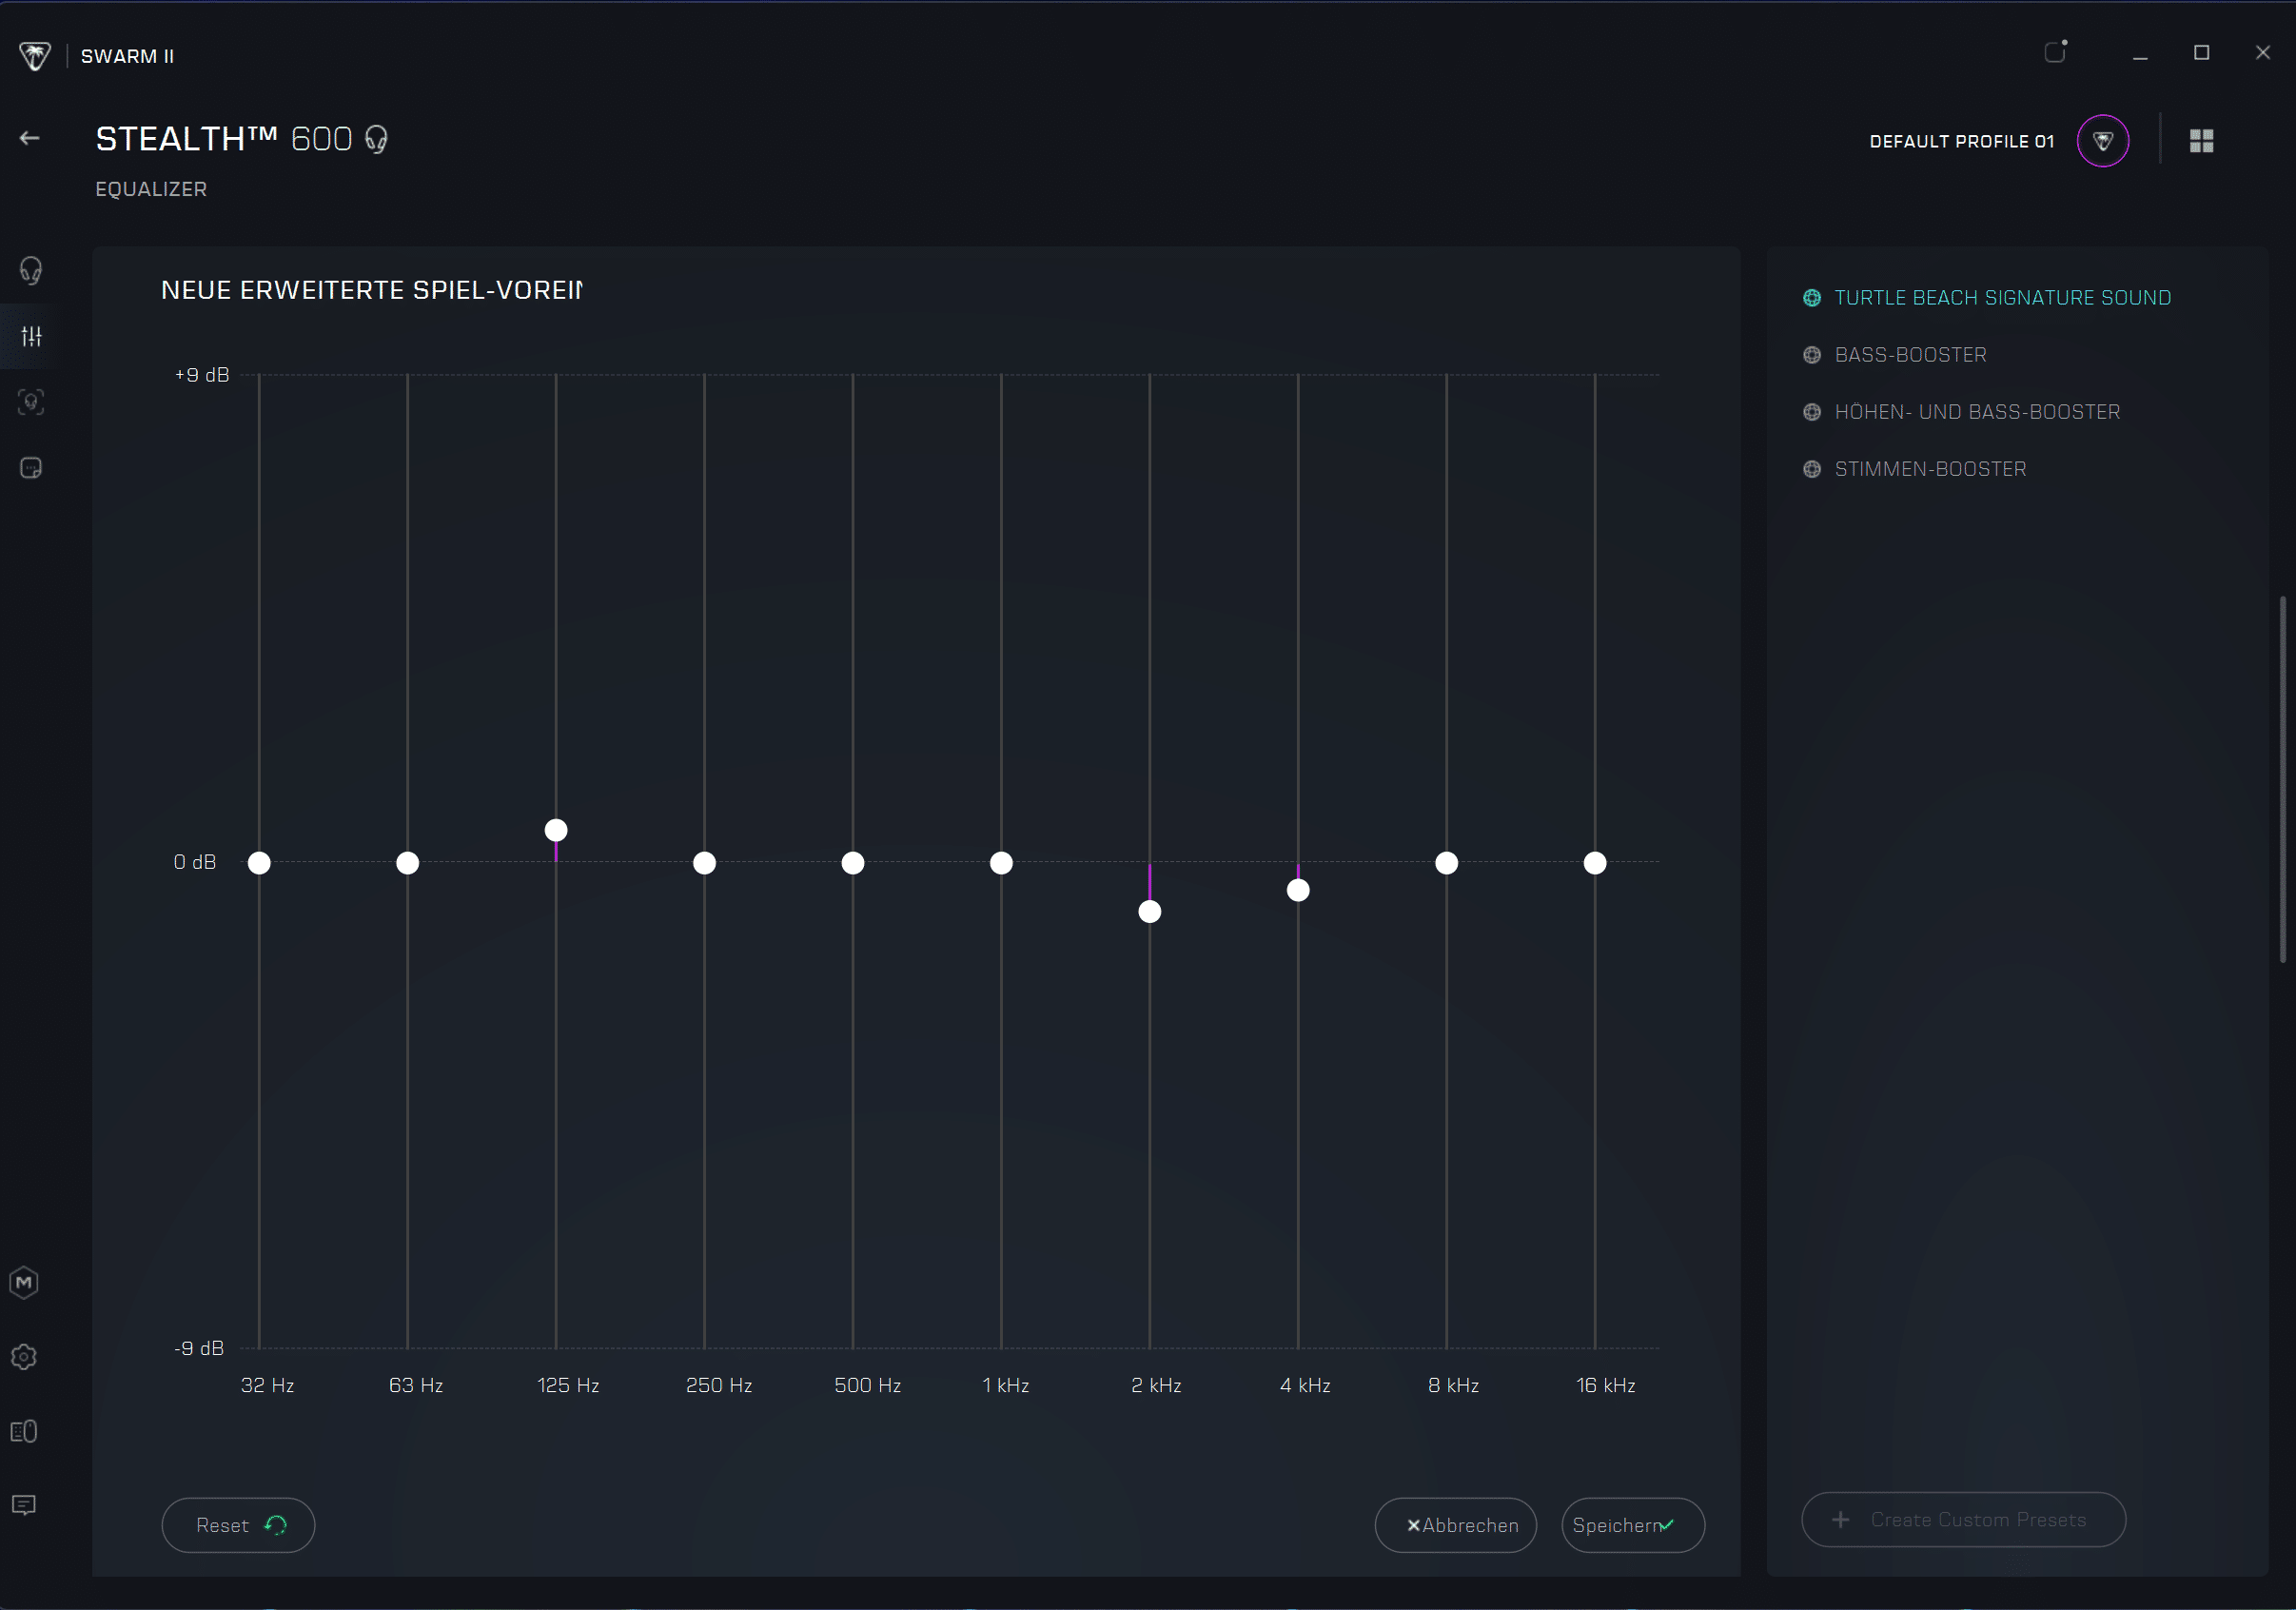The height and width of the screenshot is (1610, 2296).
Task: Open the settings gear in the sidebar
Action: pyautogui.click(x=24, y=1357)
